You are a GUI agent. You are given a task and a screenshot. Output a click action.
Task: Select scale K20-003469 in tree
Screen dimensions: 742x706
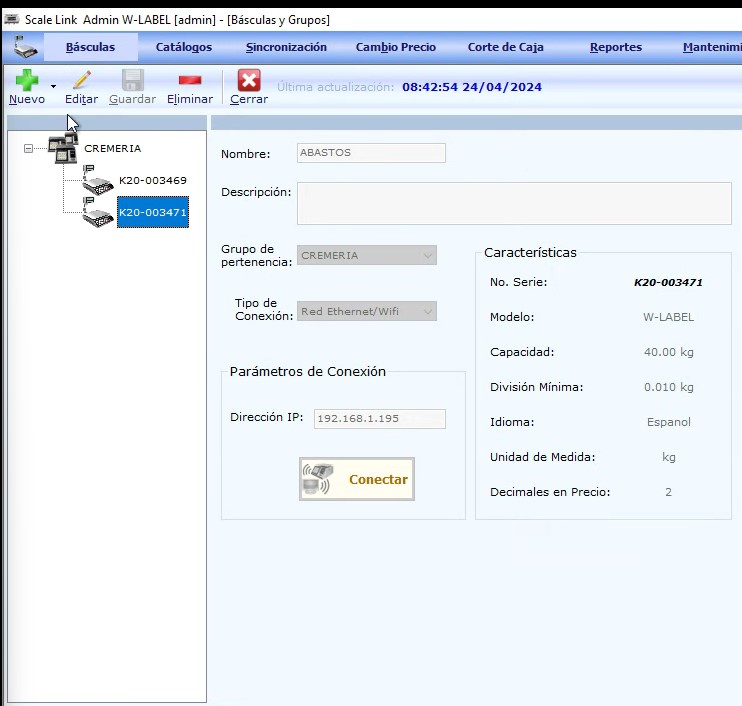[153, 180]
